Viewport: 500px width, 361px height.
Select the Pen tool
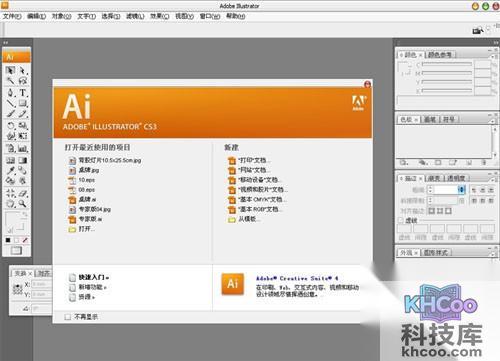[x=10, y=92]
